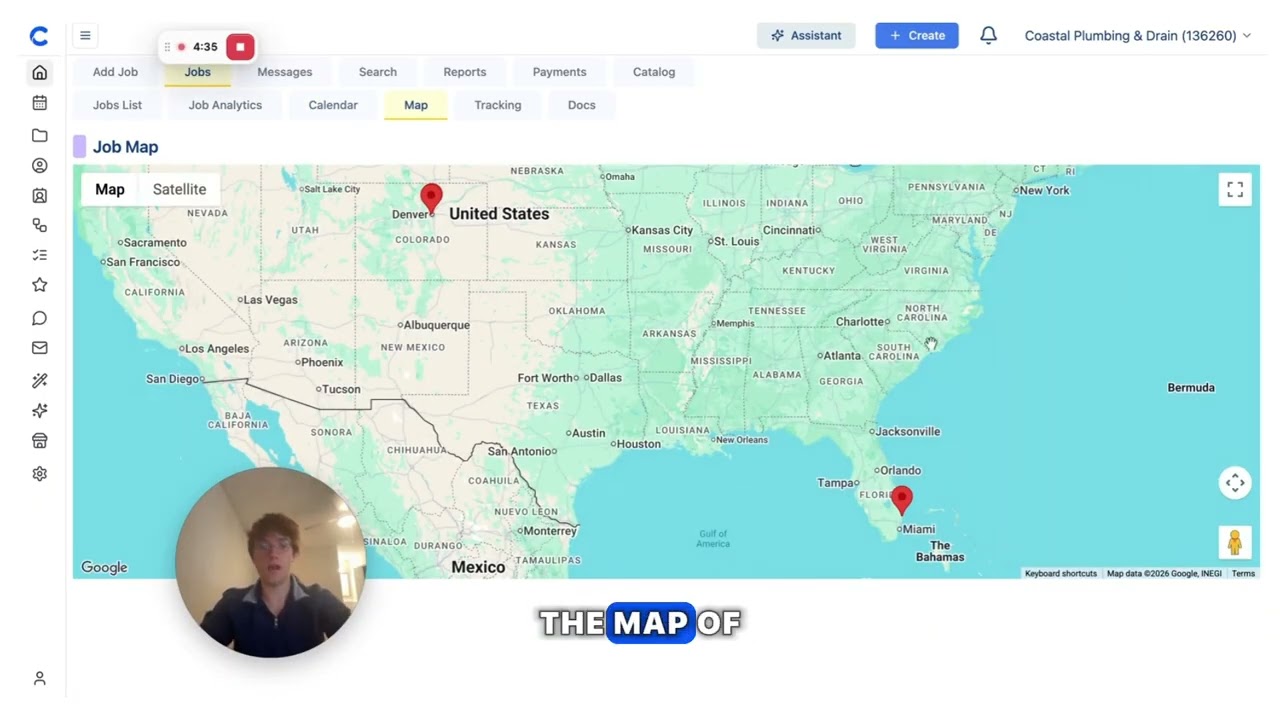
Task: Open the Job Analytics subtab
Action: (x=225, y=105)
